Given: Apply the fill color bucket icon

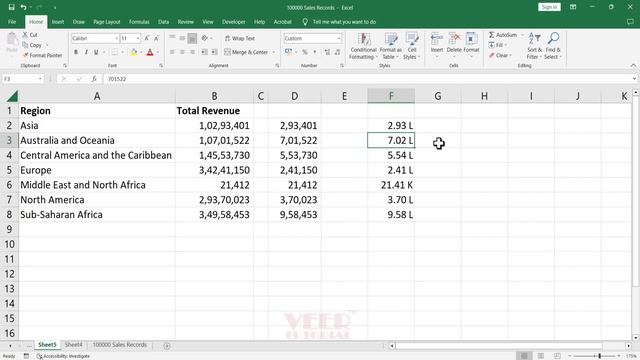Looking at the screenshot, I should tap(133, 52).
